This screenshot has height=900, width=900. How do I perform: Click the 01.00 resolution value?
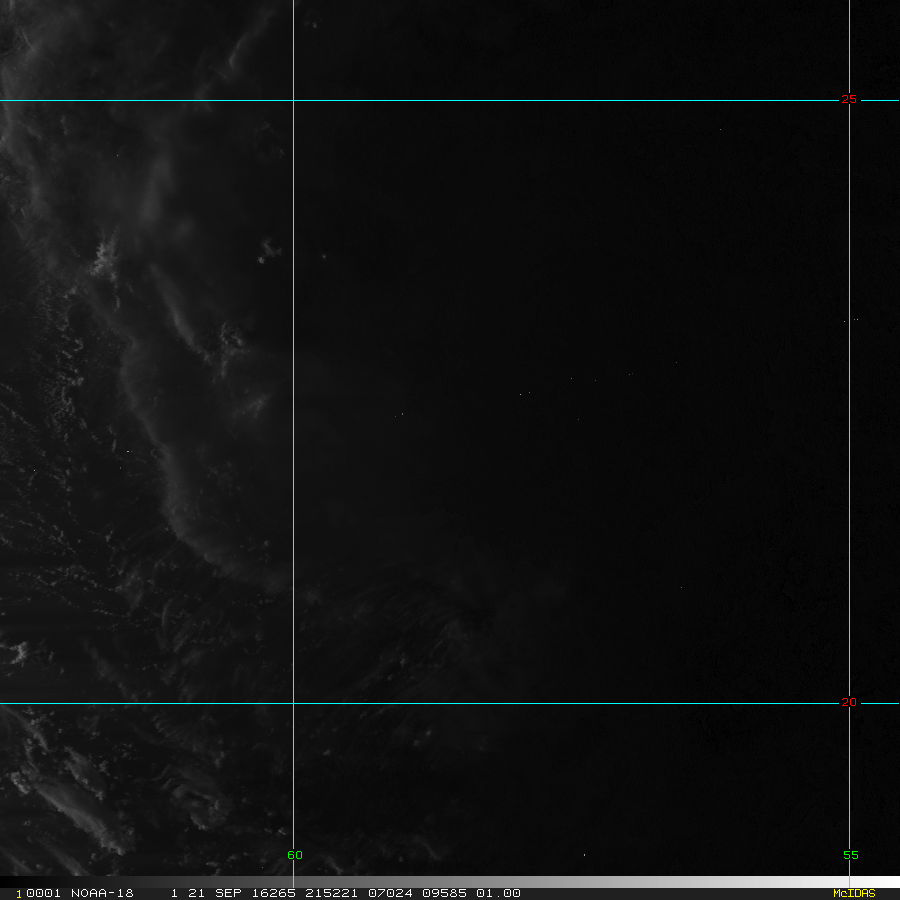coord(498,893)
